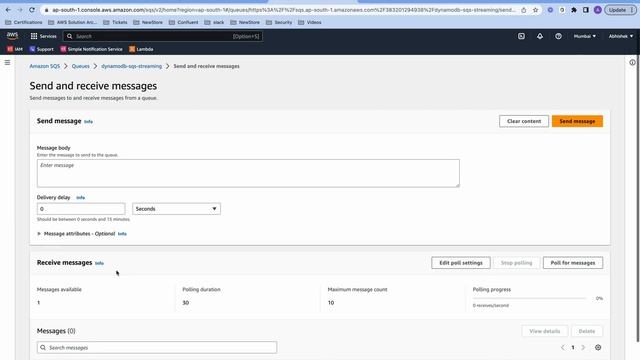Open the Videos bookmark folder
Image resolution: width=640 pixels, height=360 pixels.
pos(310,22)
